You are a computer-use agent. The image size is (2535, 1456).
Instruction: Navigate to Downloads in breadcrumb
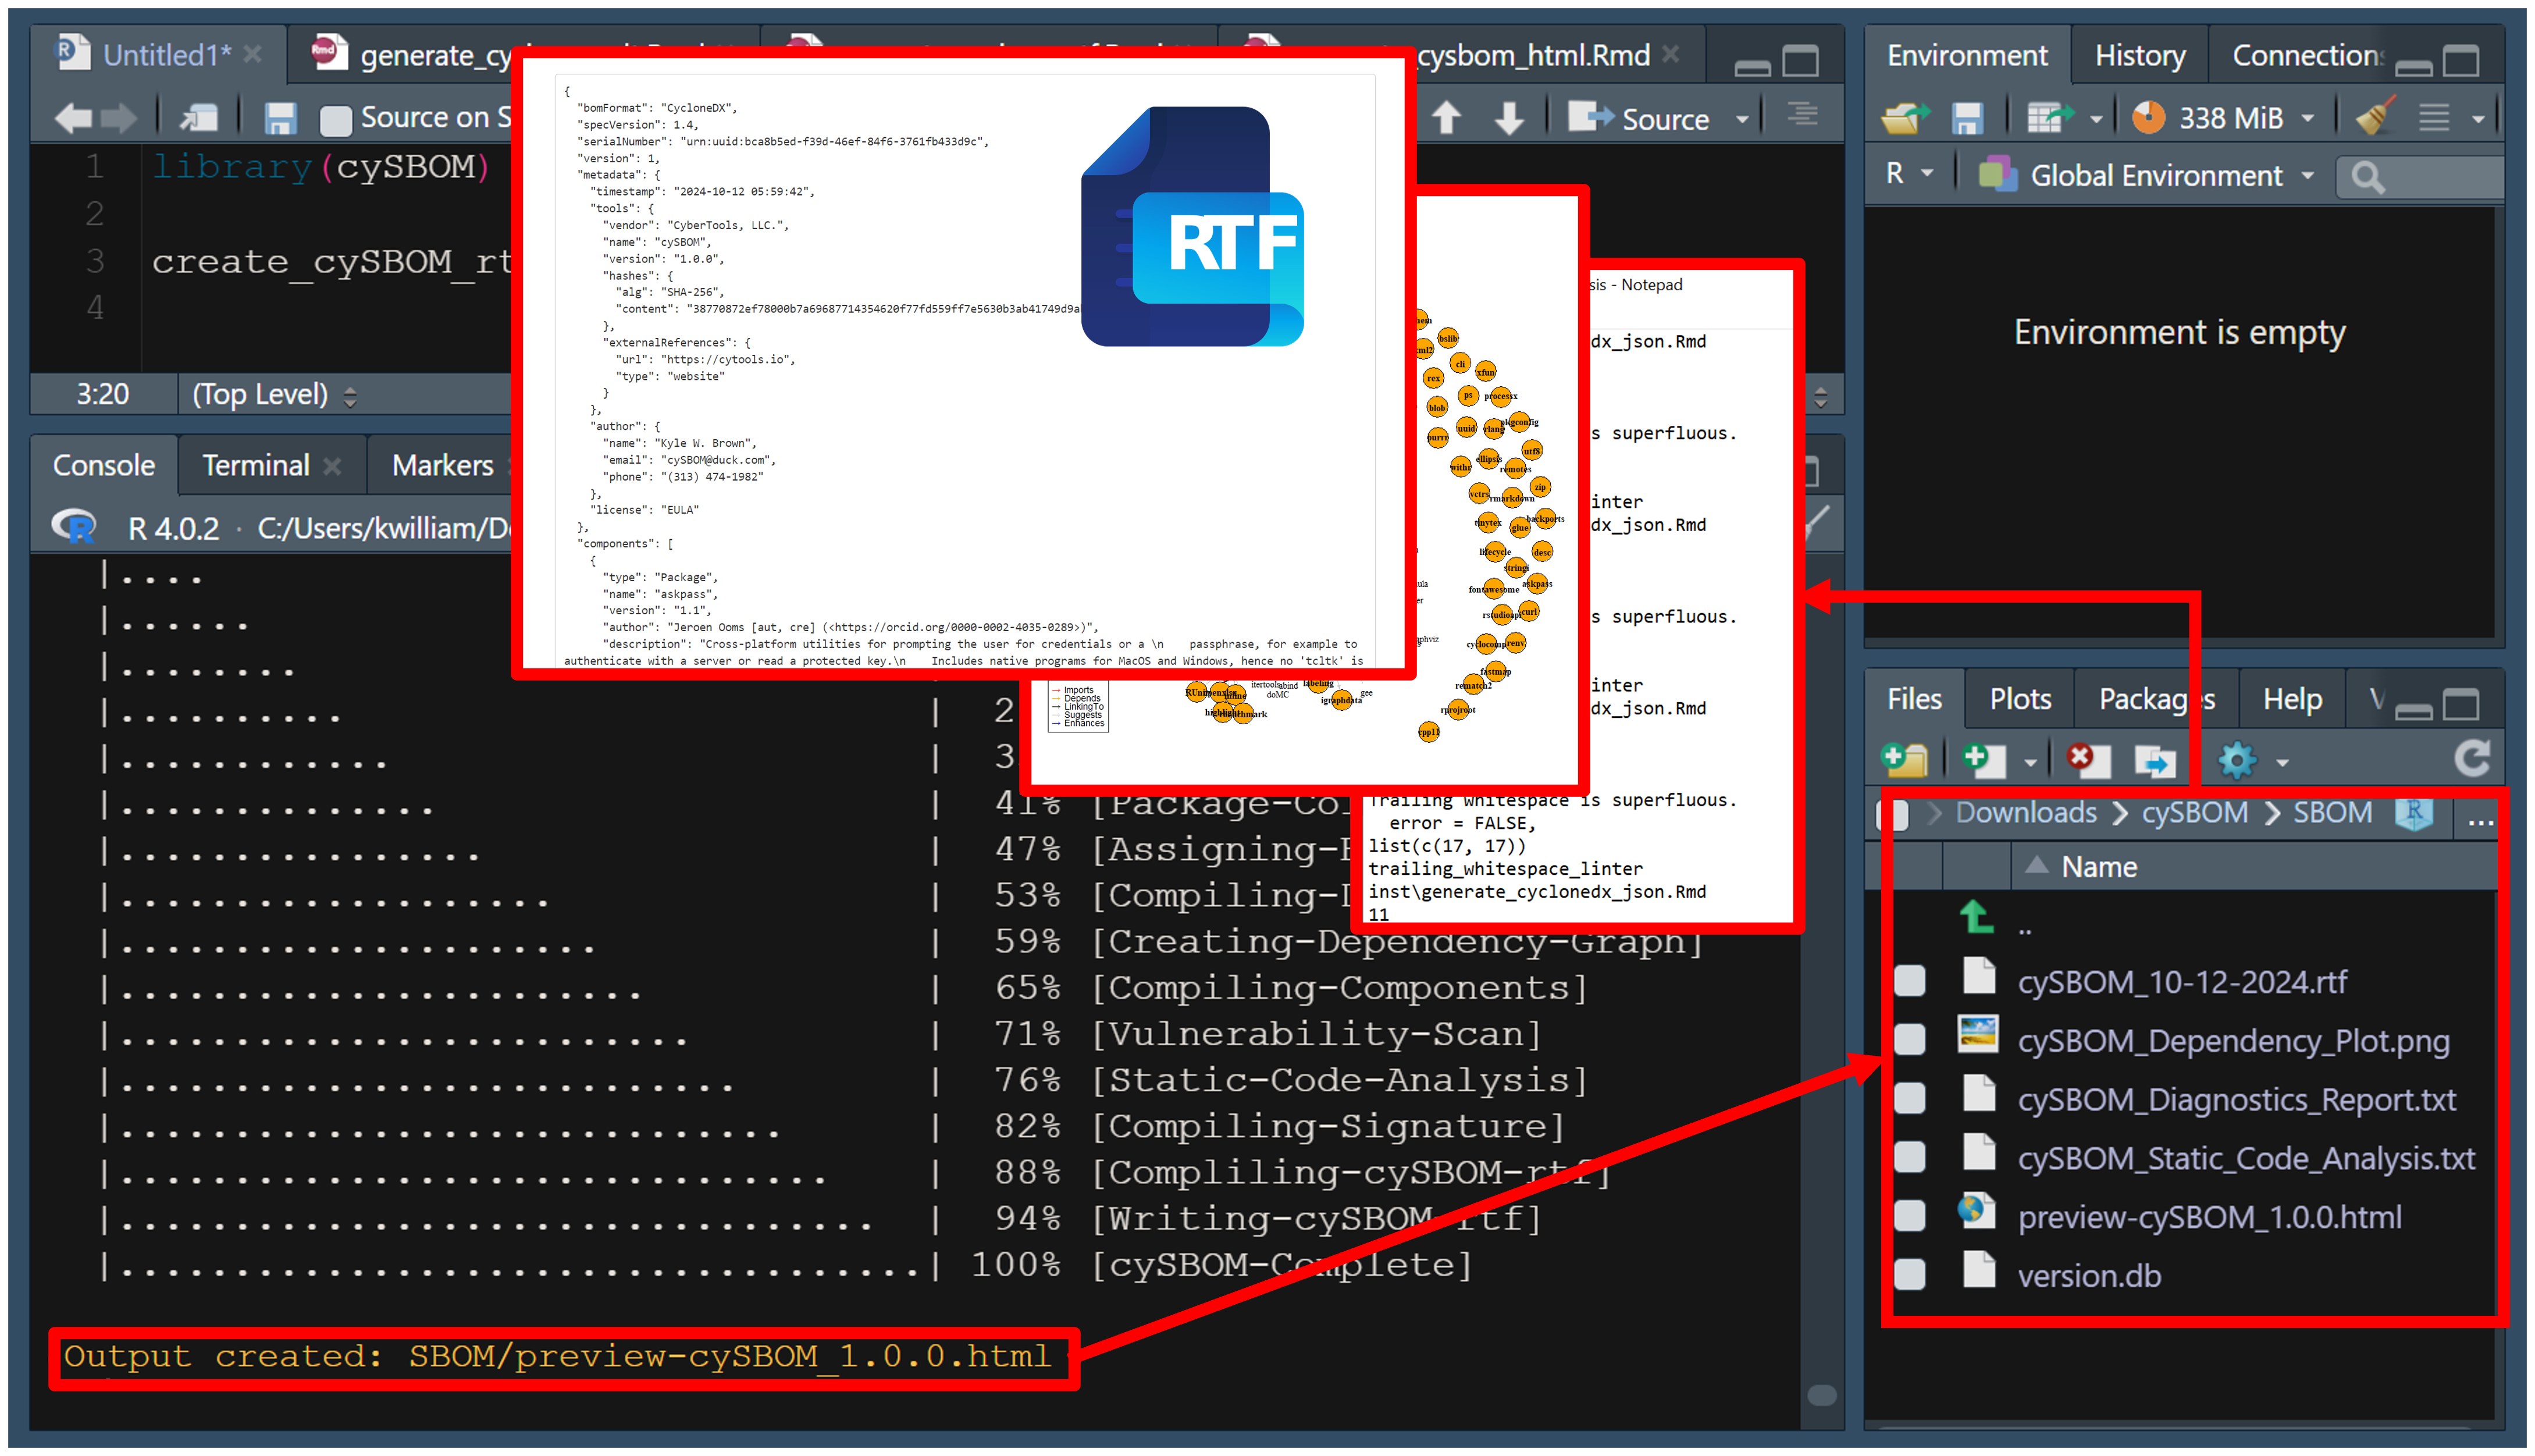2025,813
